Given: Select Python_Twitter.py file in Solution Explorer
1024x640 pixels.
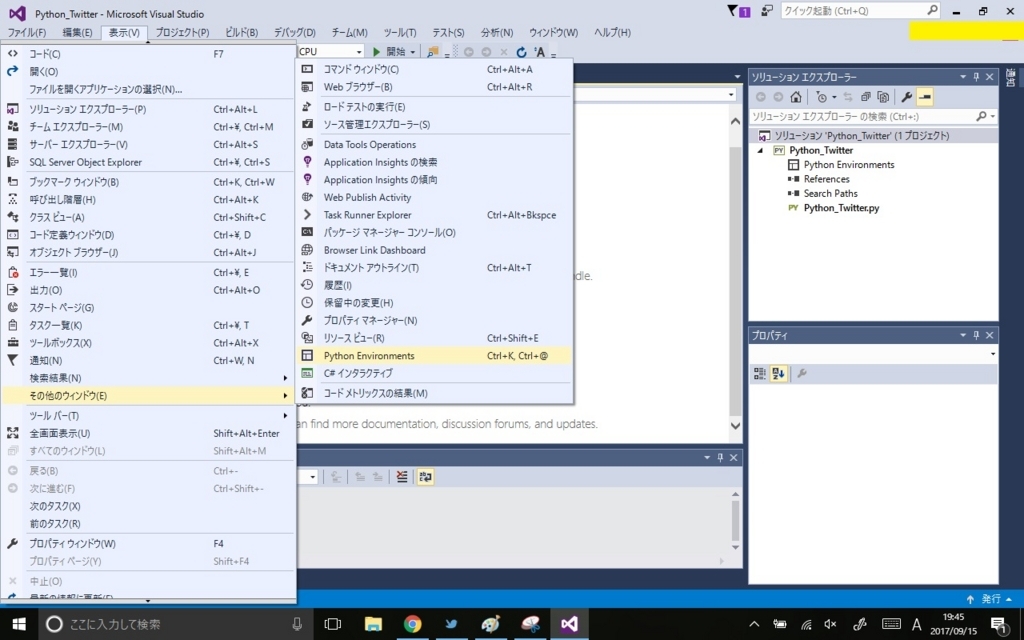Looking at the screenshot, I should point(841,208).
